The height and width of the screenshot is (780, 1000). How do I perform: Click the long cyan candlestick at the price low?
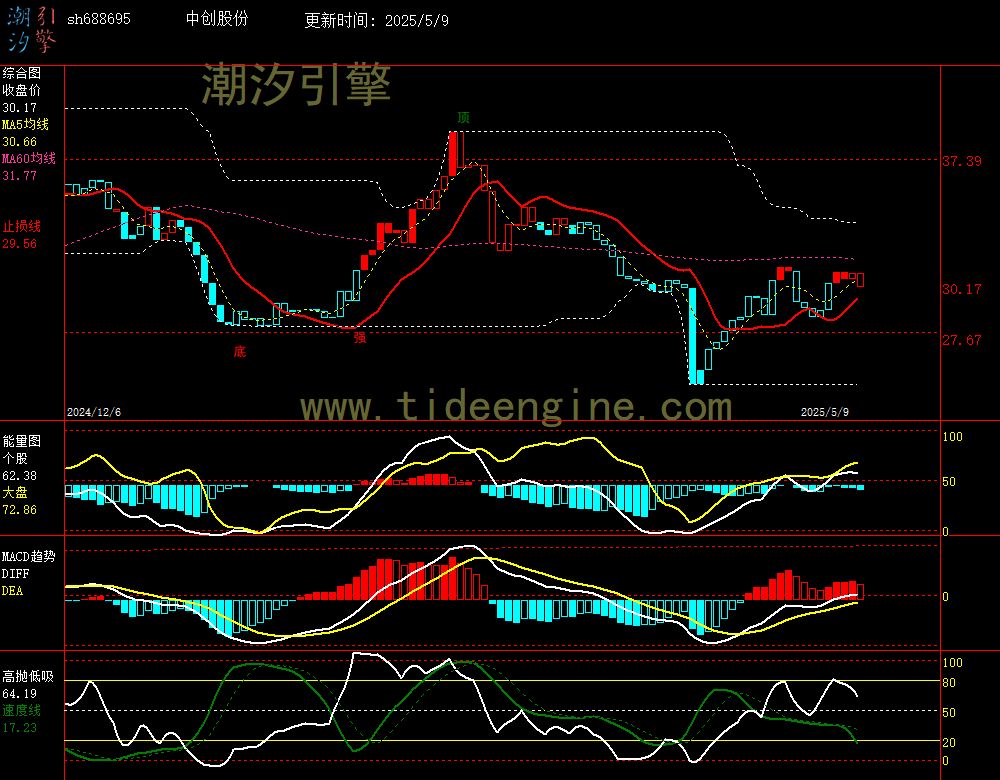coord(693,336)
